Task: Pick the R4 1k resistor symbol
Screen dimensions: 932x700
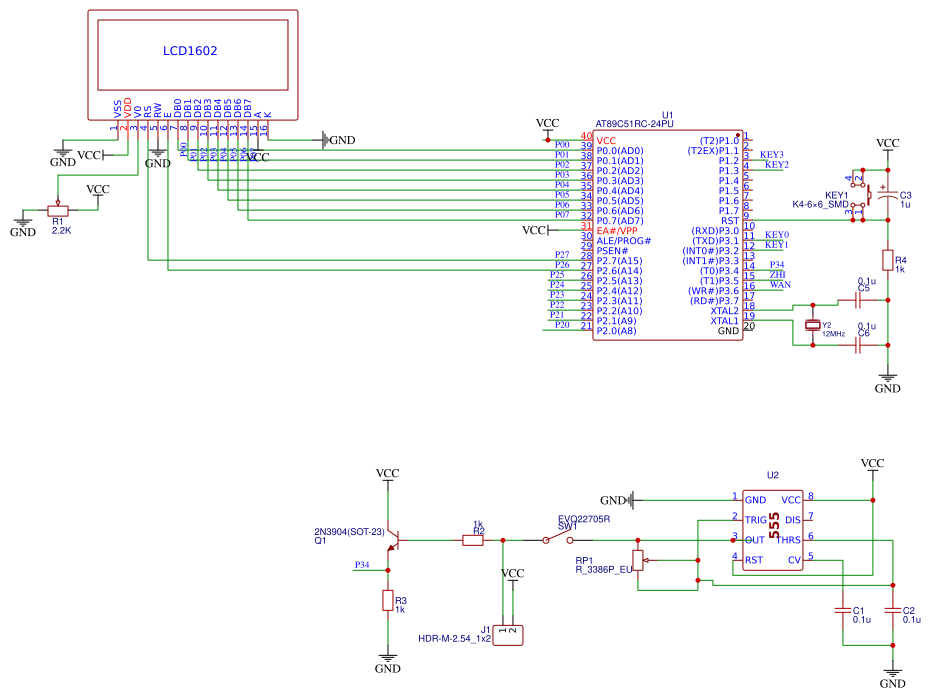Action: pyautogui.click(x=887, y=260)
